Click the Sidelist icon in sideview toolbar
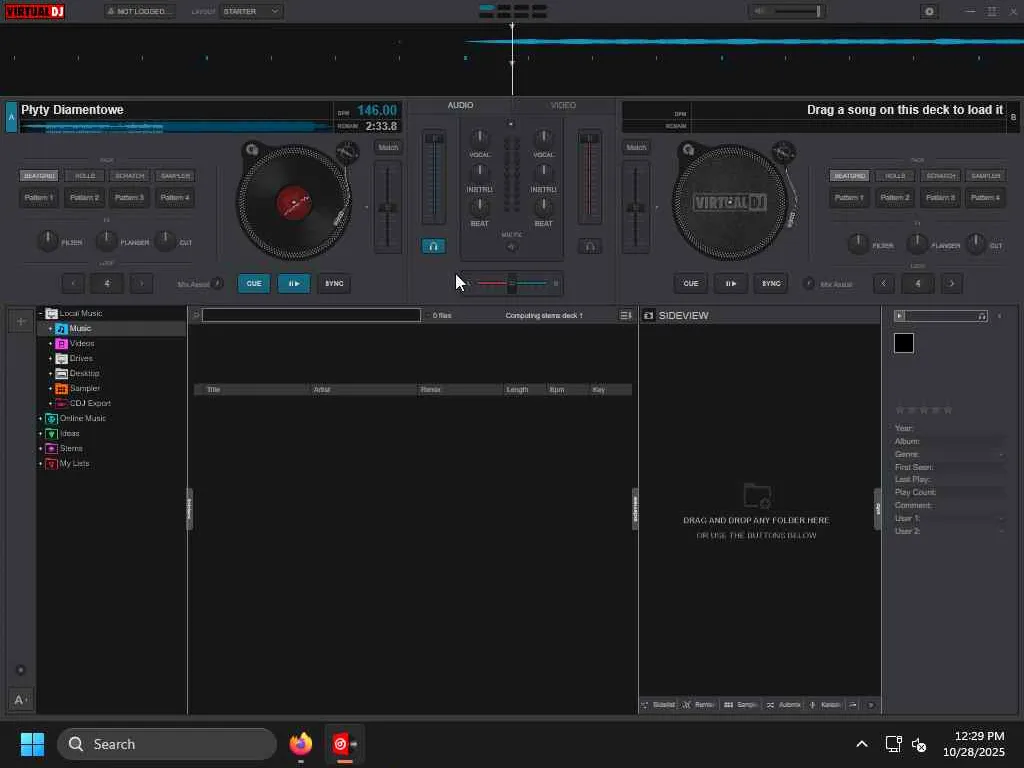The width and height of the screenshot is (1024, 768). 645,705
